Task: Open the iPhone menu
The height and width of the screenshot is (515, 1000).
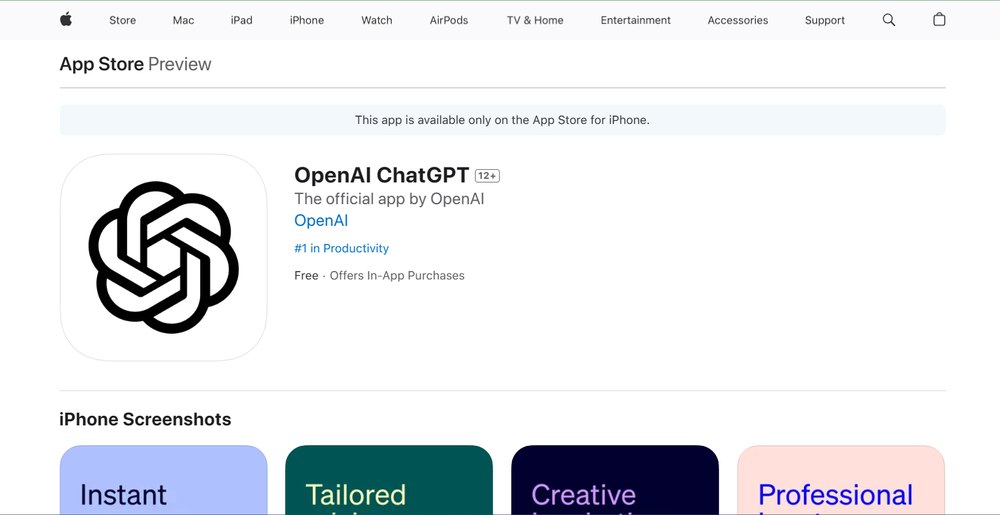Action: tap(307, 20)
